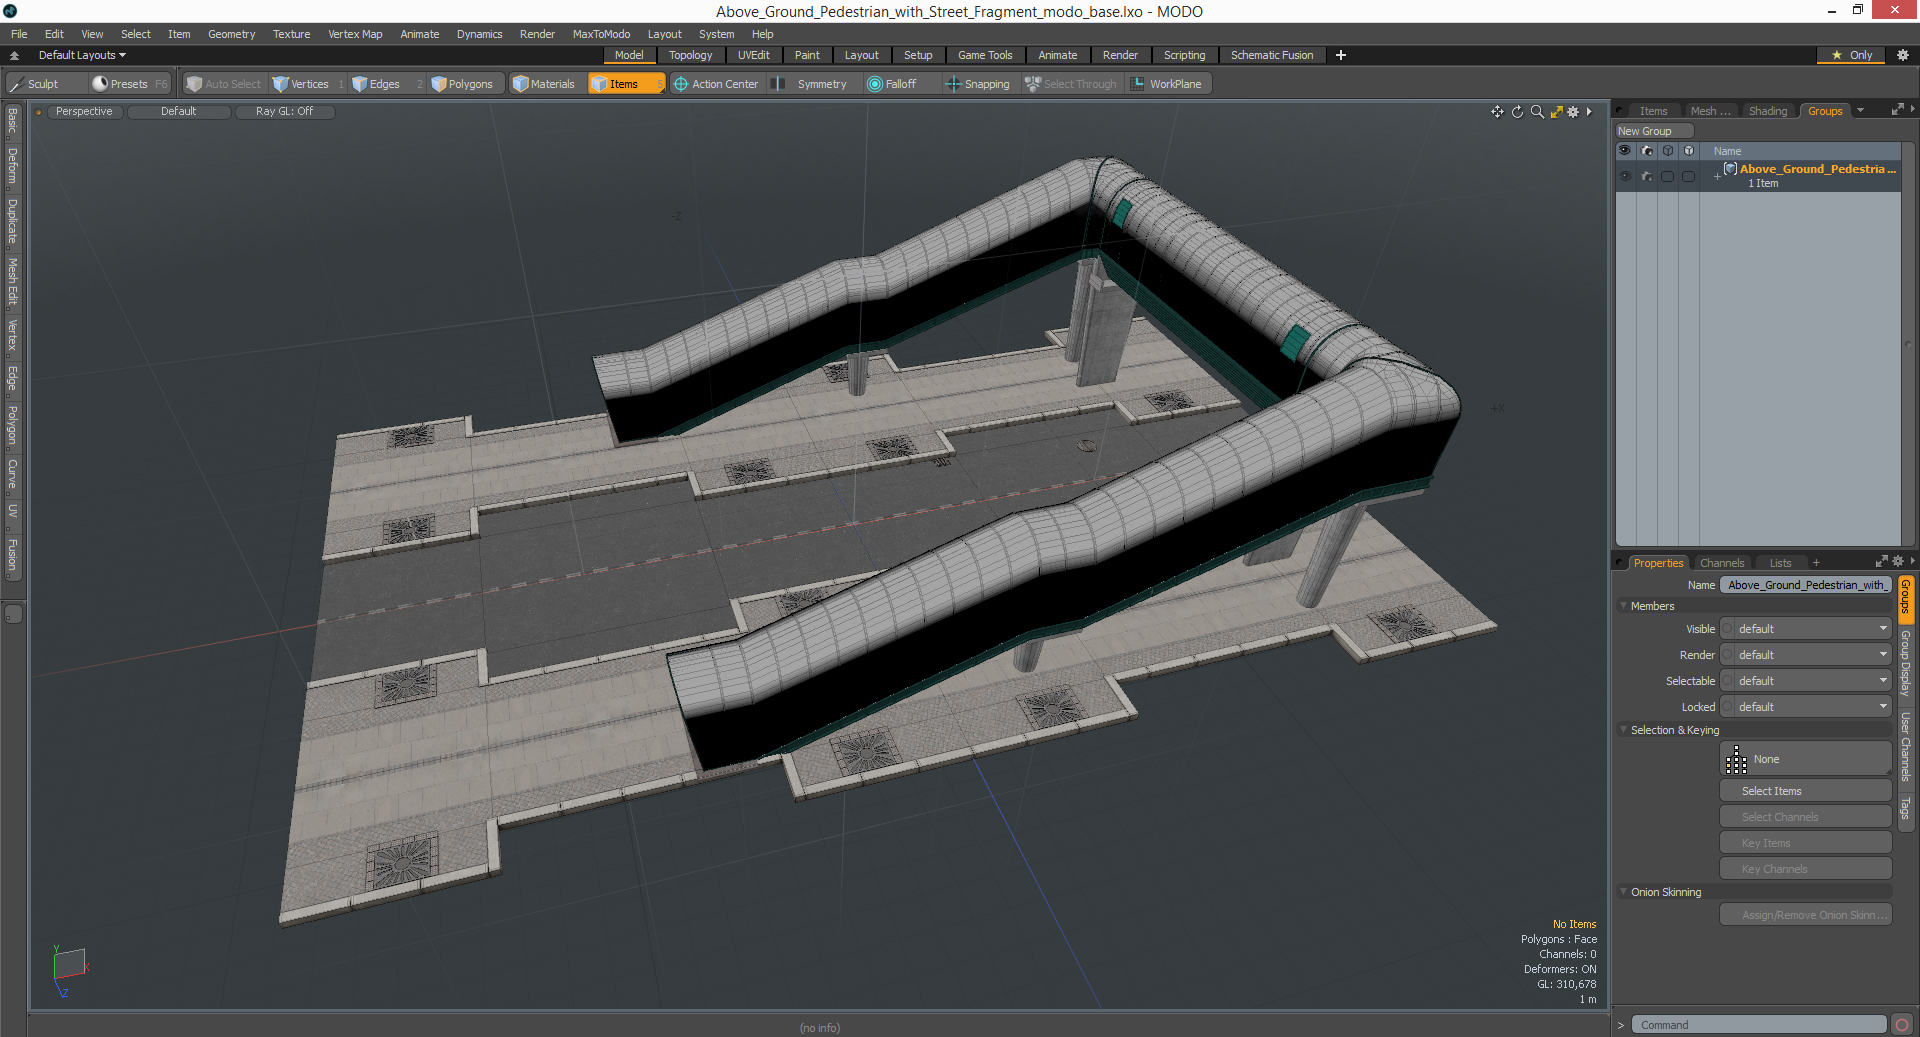The height and width of the screenshot is (1037, 1920).
Task: Open the User Channels vertical tab
Action: [1905, 746]
